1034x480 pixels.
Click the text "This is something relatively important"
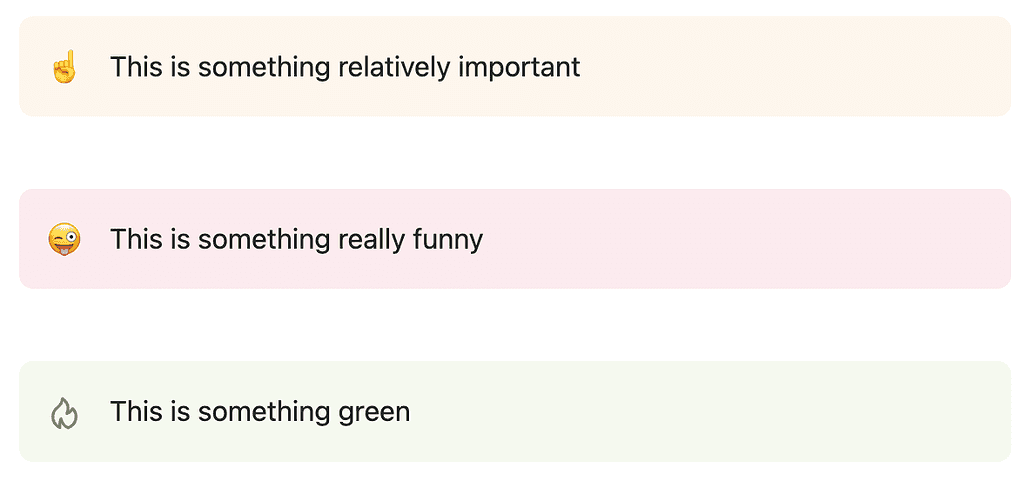tap(345, 67)
